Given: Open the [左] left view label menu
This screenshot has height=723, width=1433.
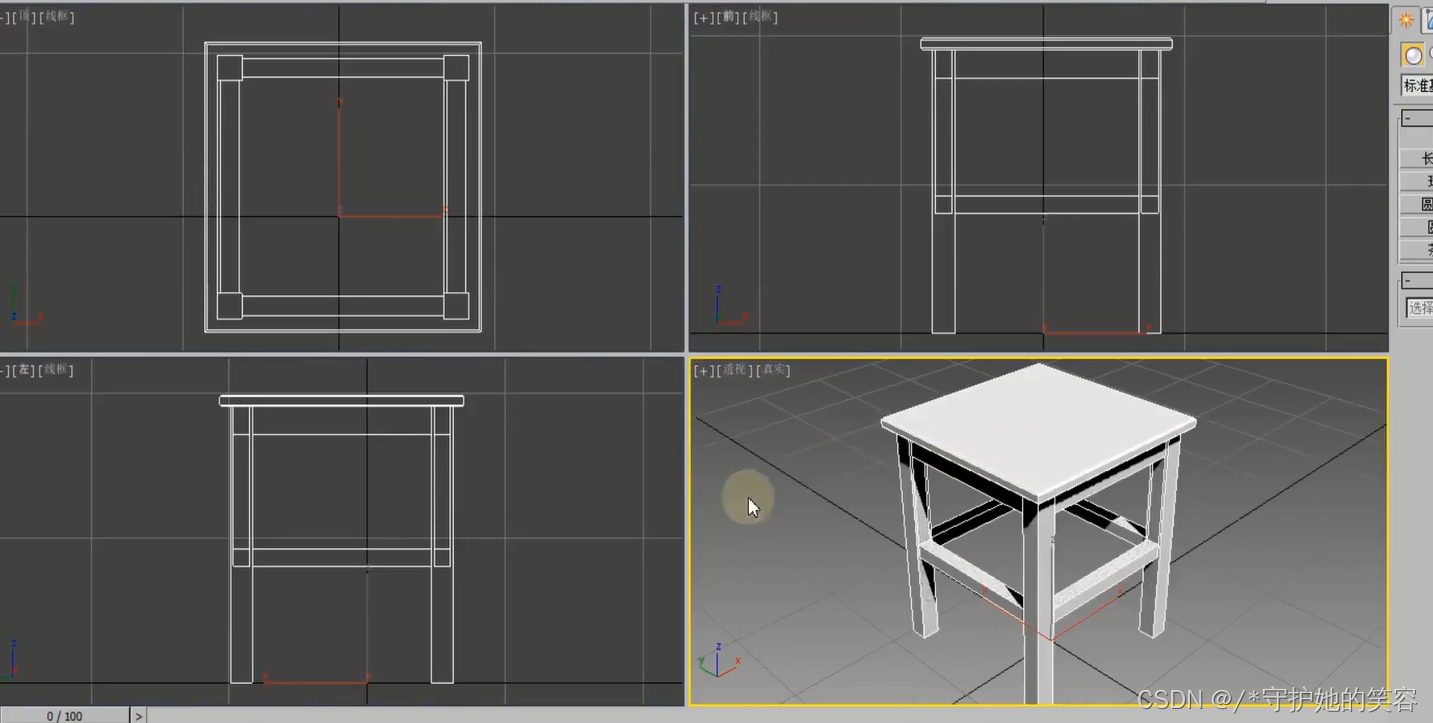Looking at the screenshot, I should tap(23, 370).
